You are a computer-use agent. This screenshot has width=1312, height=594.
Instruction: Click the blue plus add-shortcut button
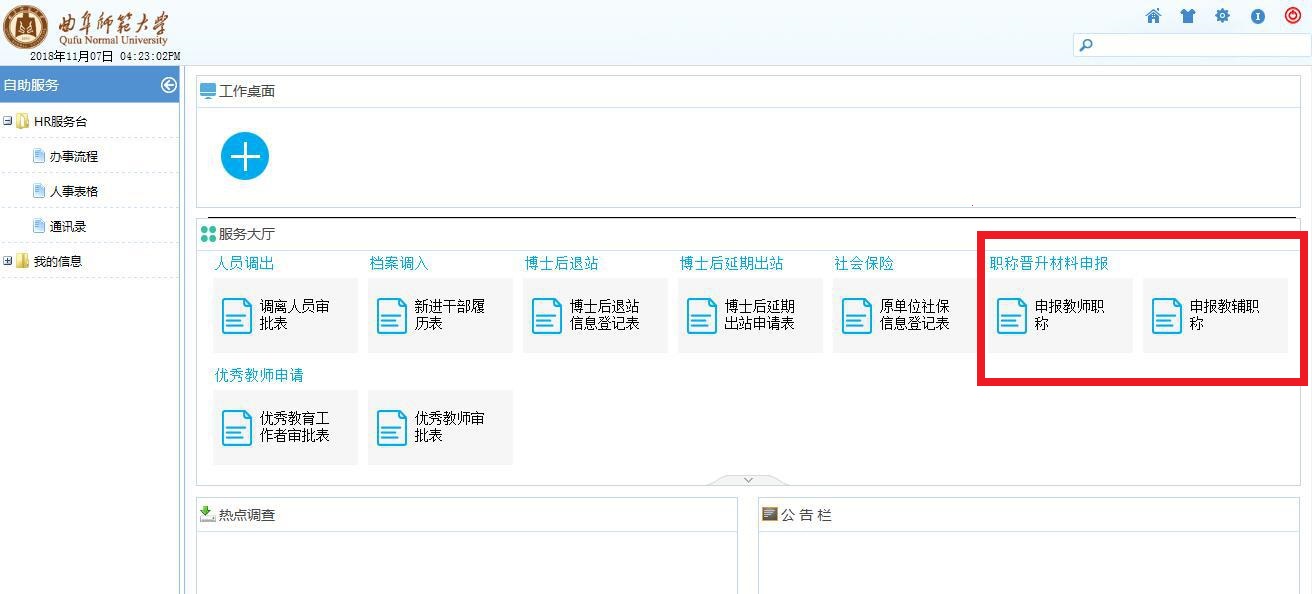coord(245,156)
